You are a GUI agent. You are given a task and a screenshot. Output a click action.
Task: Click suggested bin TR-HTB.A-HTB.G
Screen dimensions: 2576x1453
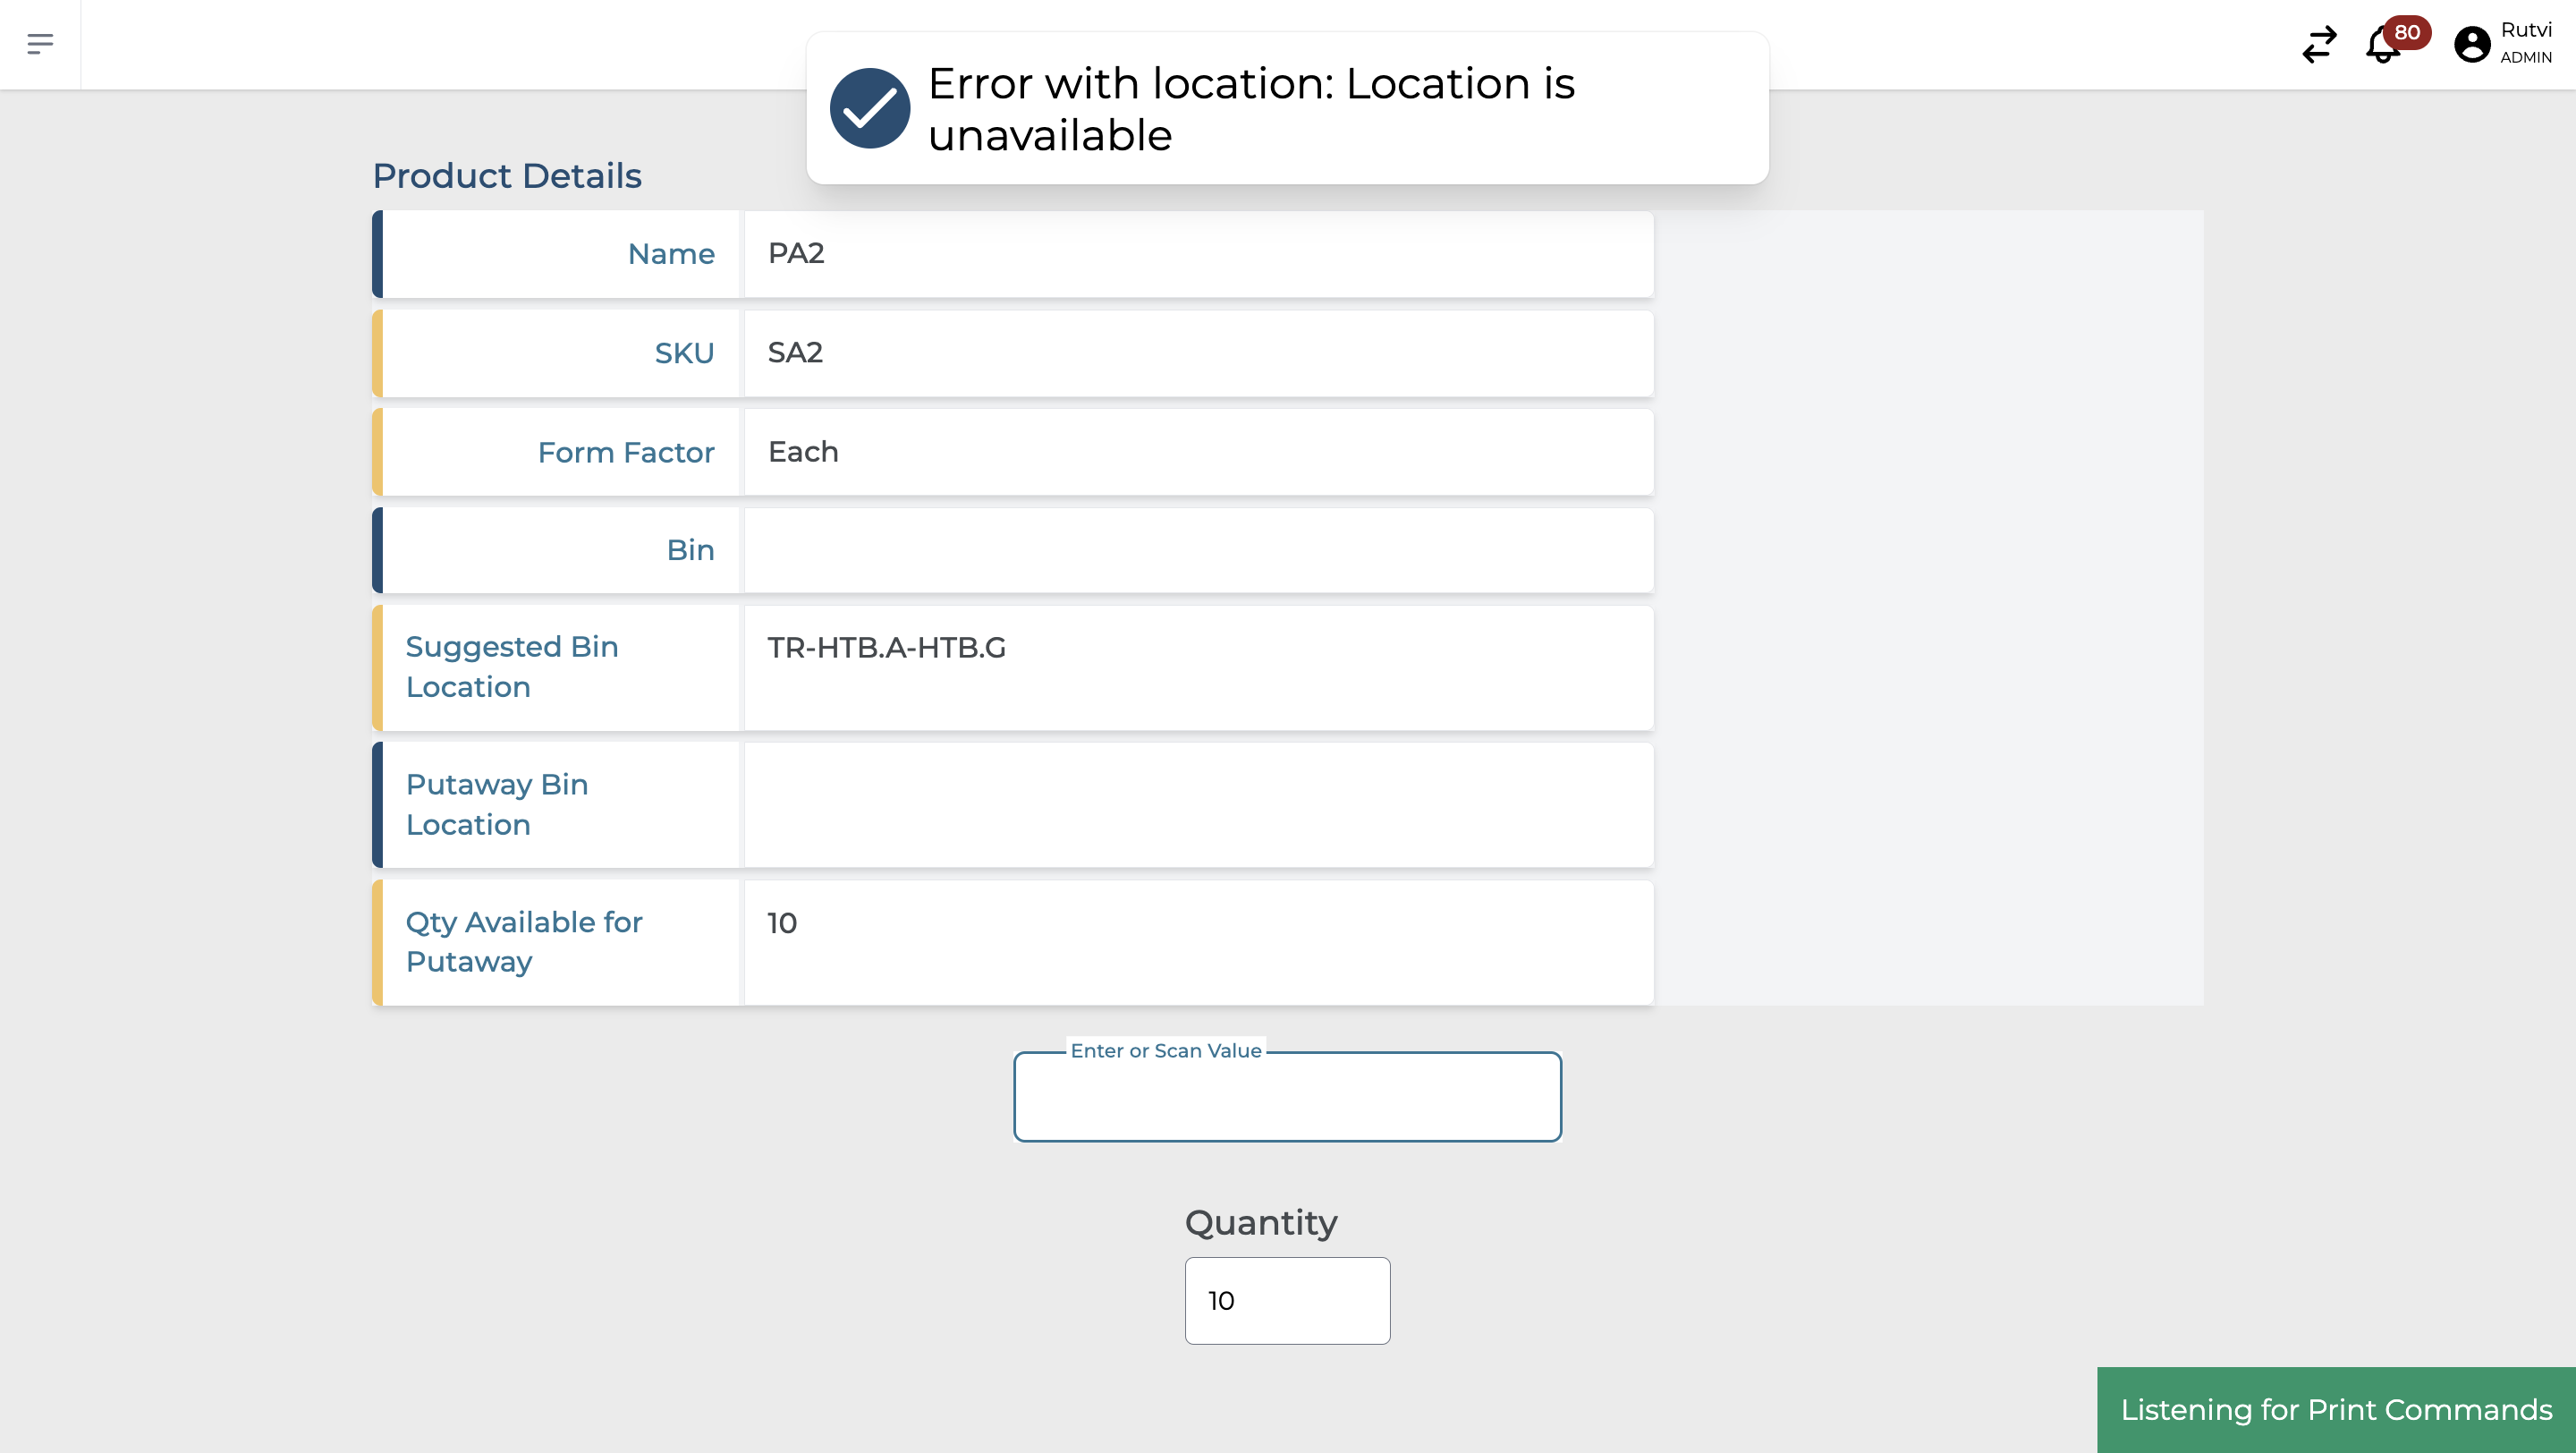[886, 648]
